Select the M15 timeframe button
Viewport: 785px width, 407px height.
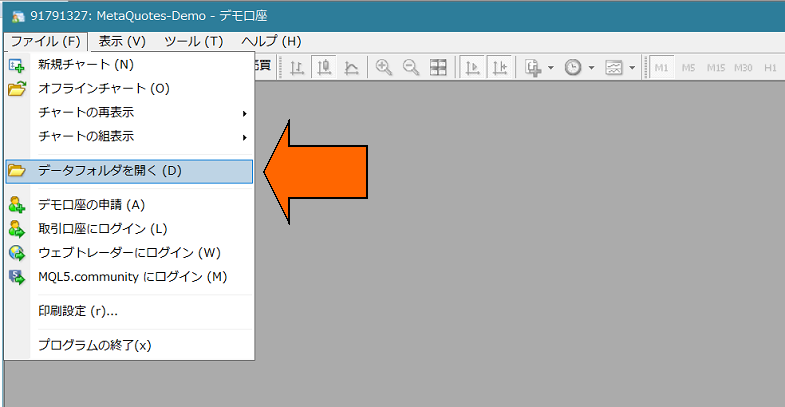point(716,67)
